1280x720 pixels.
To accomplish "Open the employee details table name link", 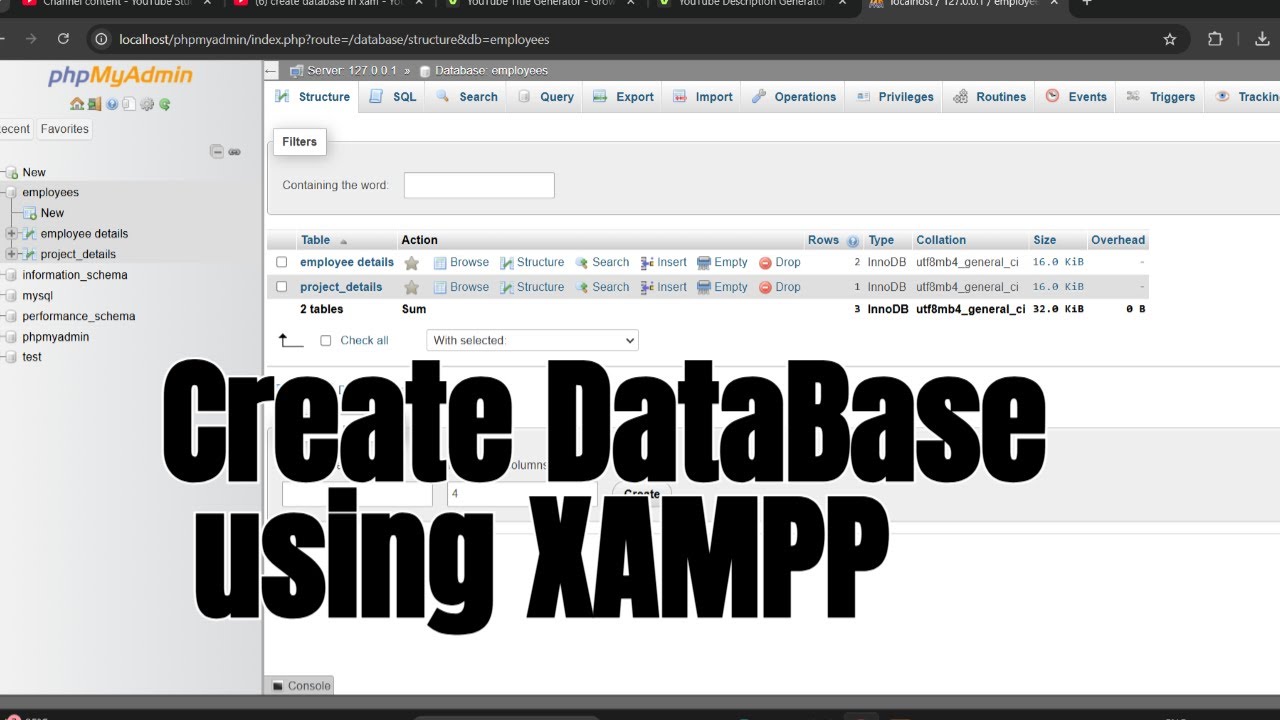I will point(347,262).
